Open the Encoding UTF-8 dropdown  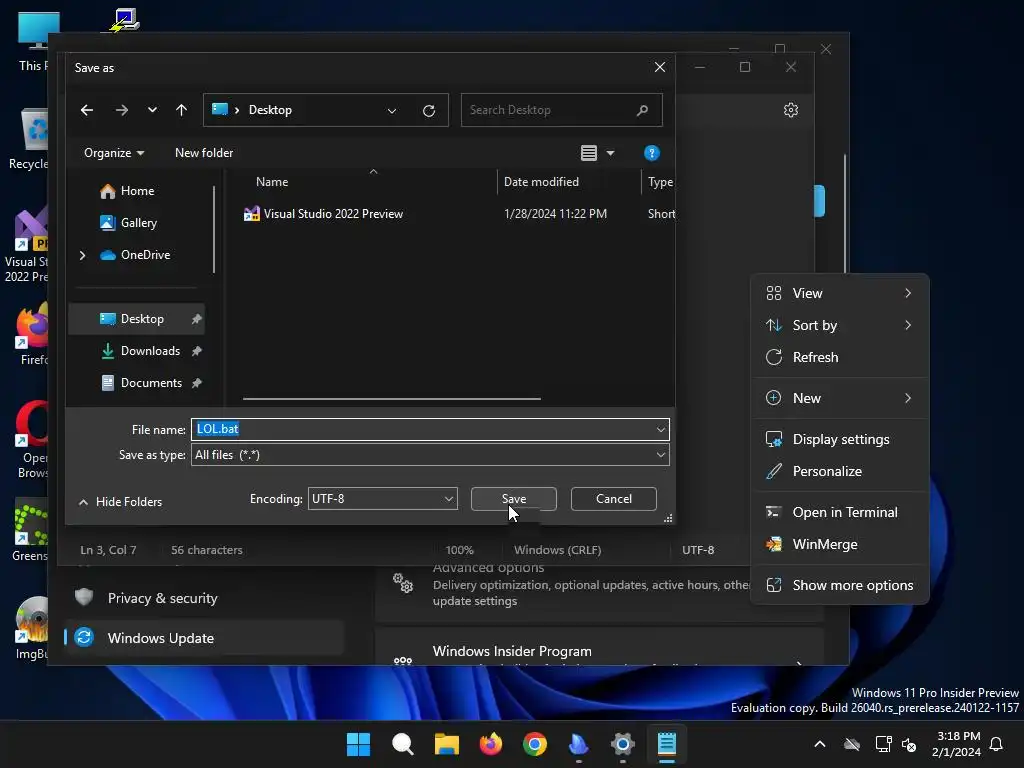(x=383, y=499)
